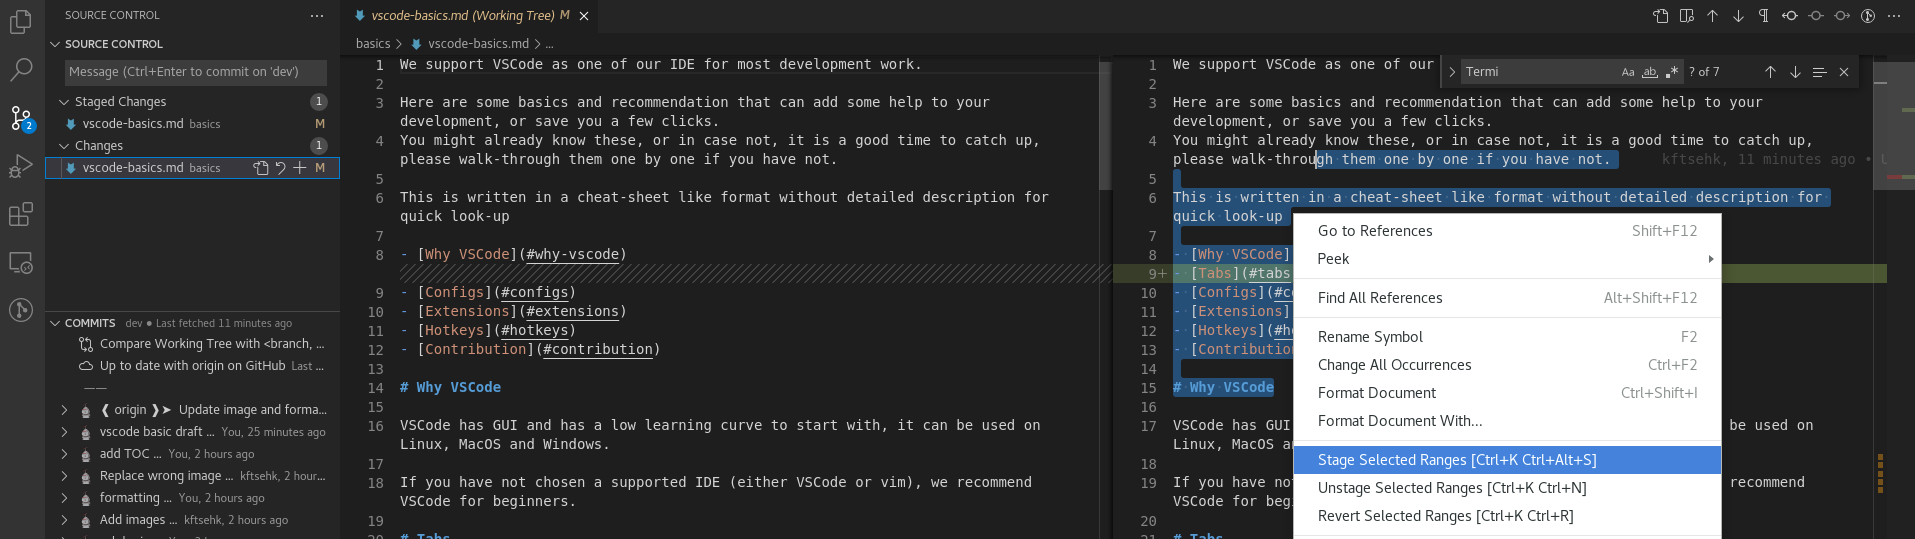Open changes with next revision icon
Viewport: 1915px width, 539px height.
click(1842, 16)
